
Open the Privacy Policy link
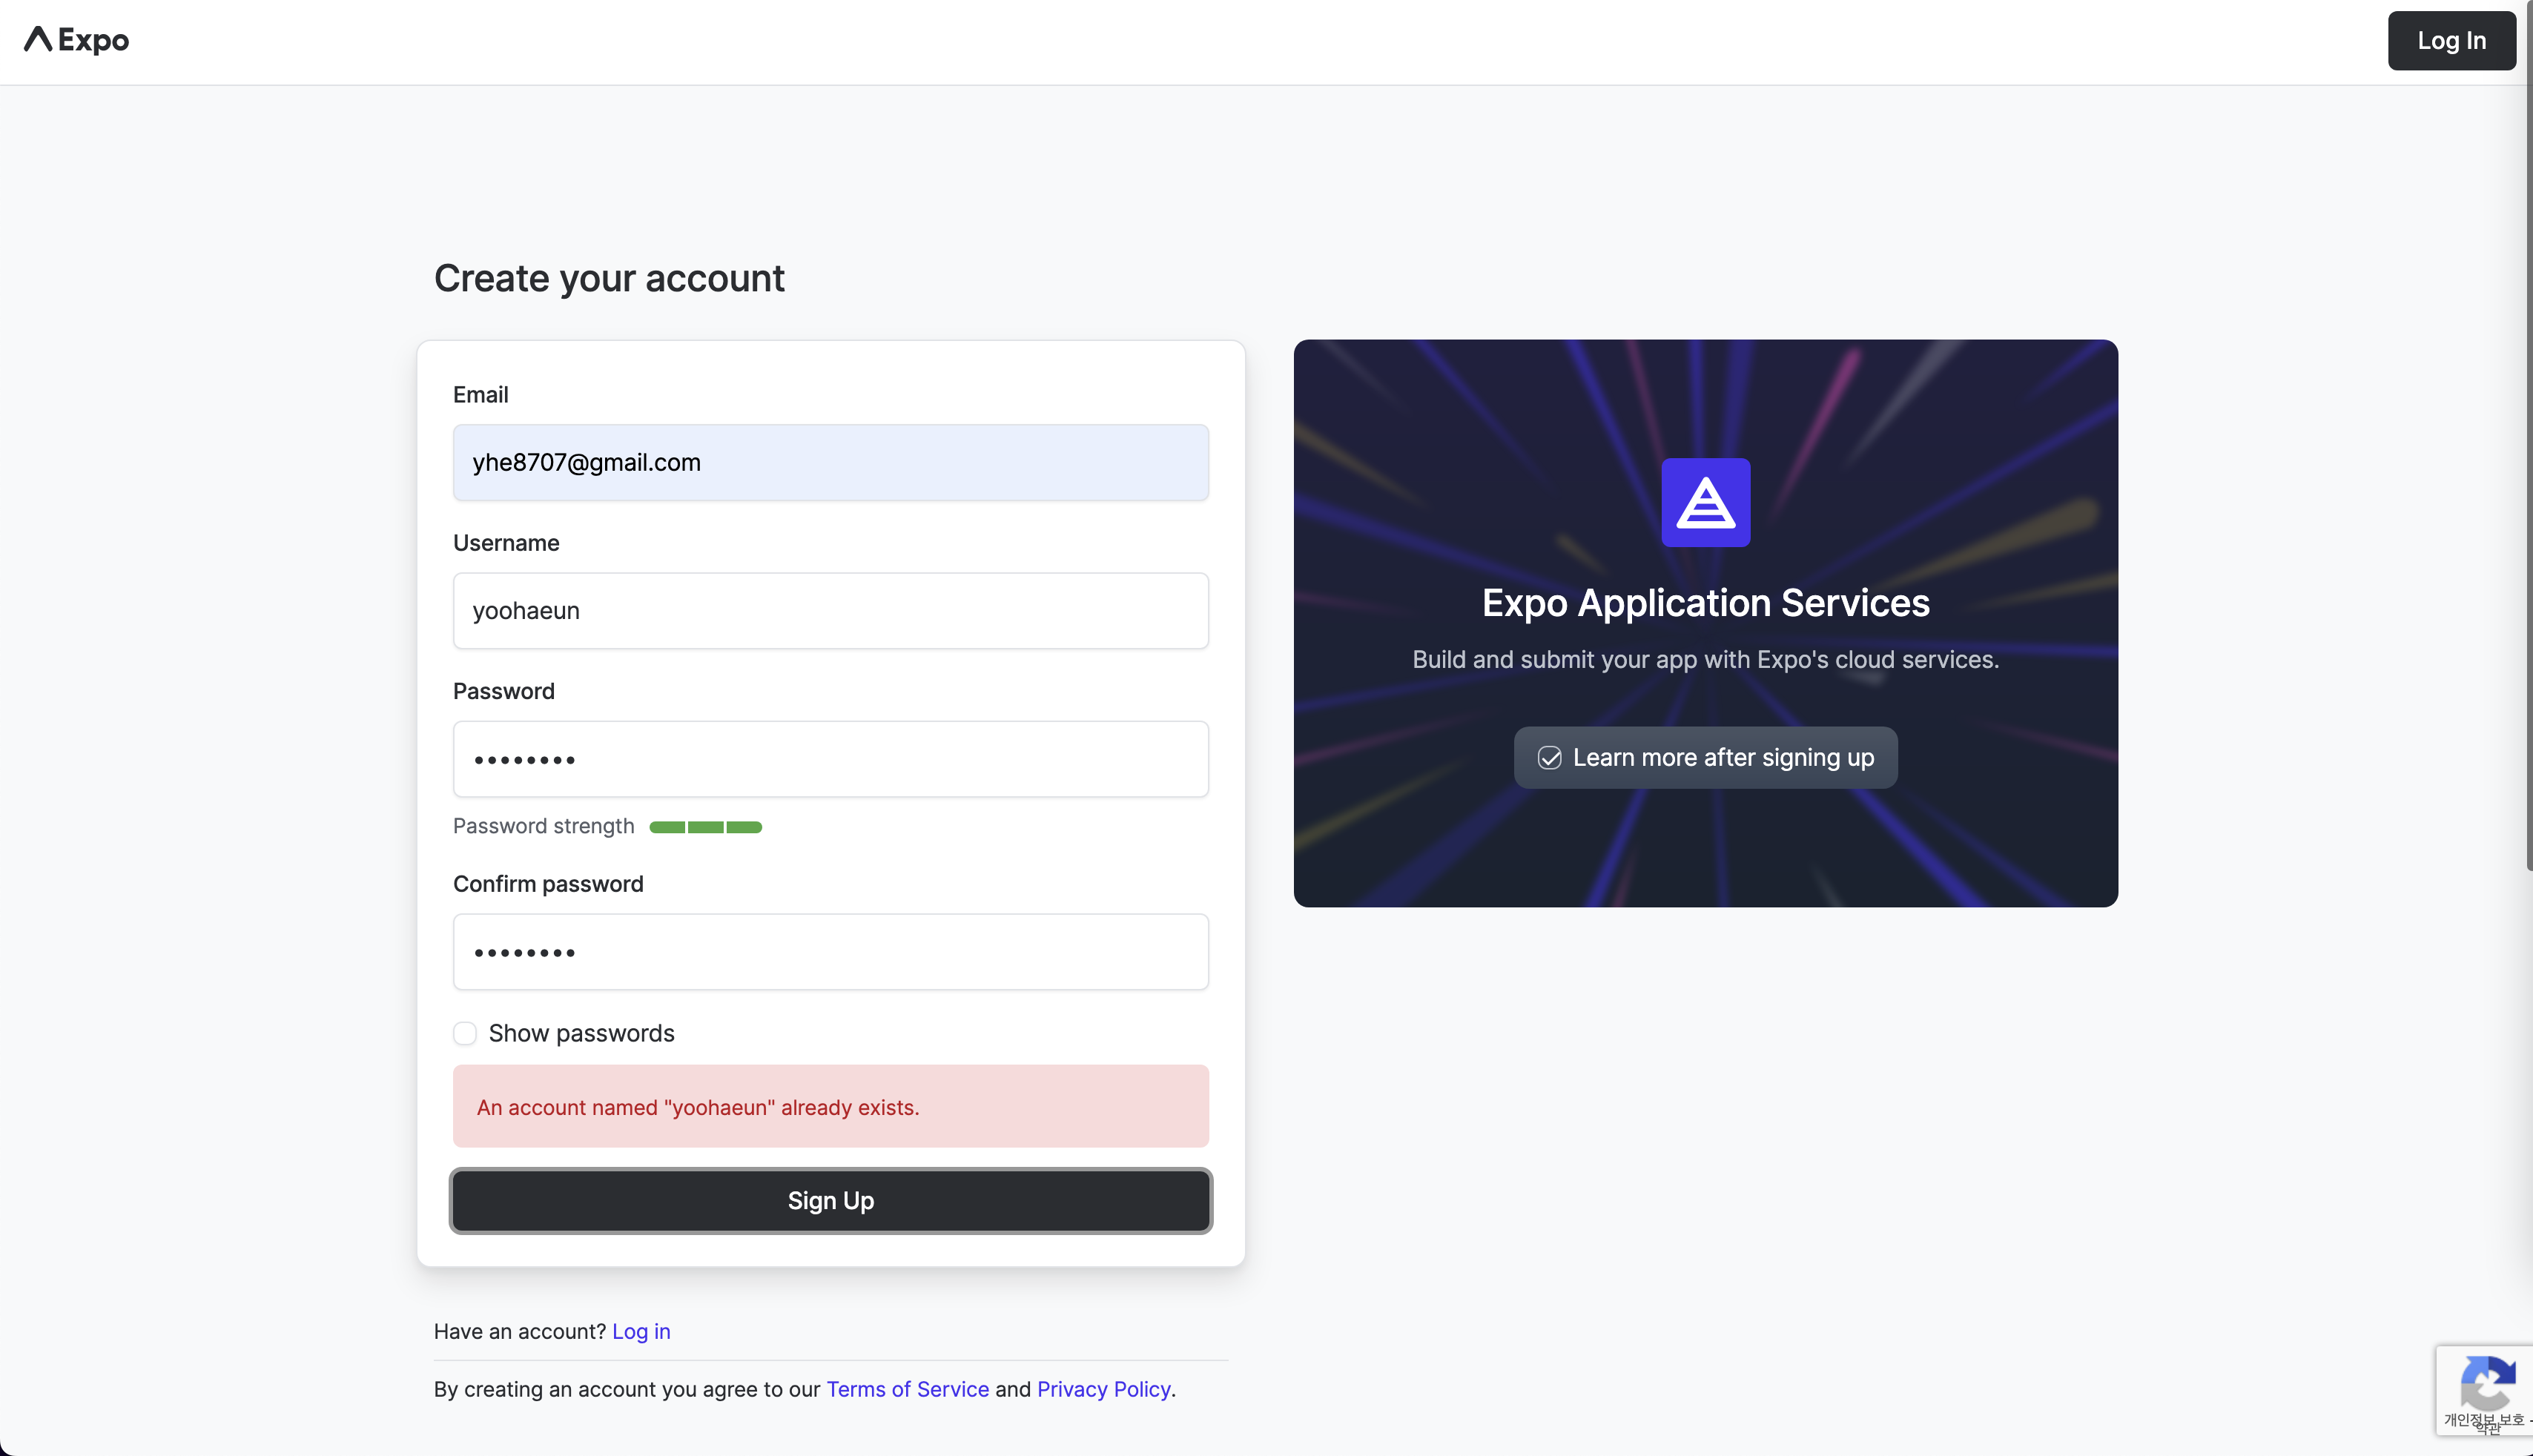pos(1103,1389)
